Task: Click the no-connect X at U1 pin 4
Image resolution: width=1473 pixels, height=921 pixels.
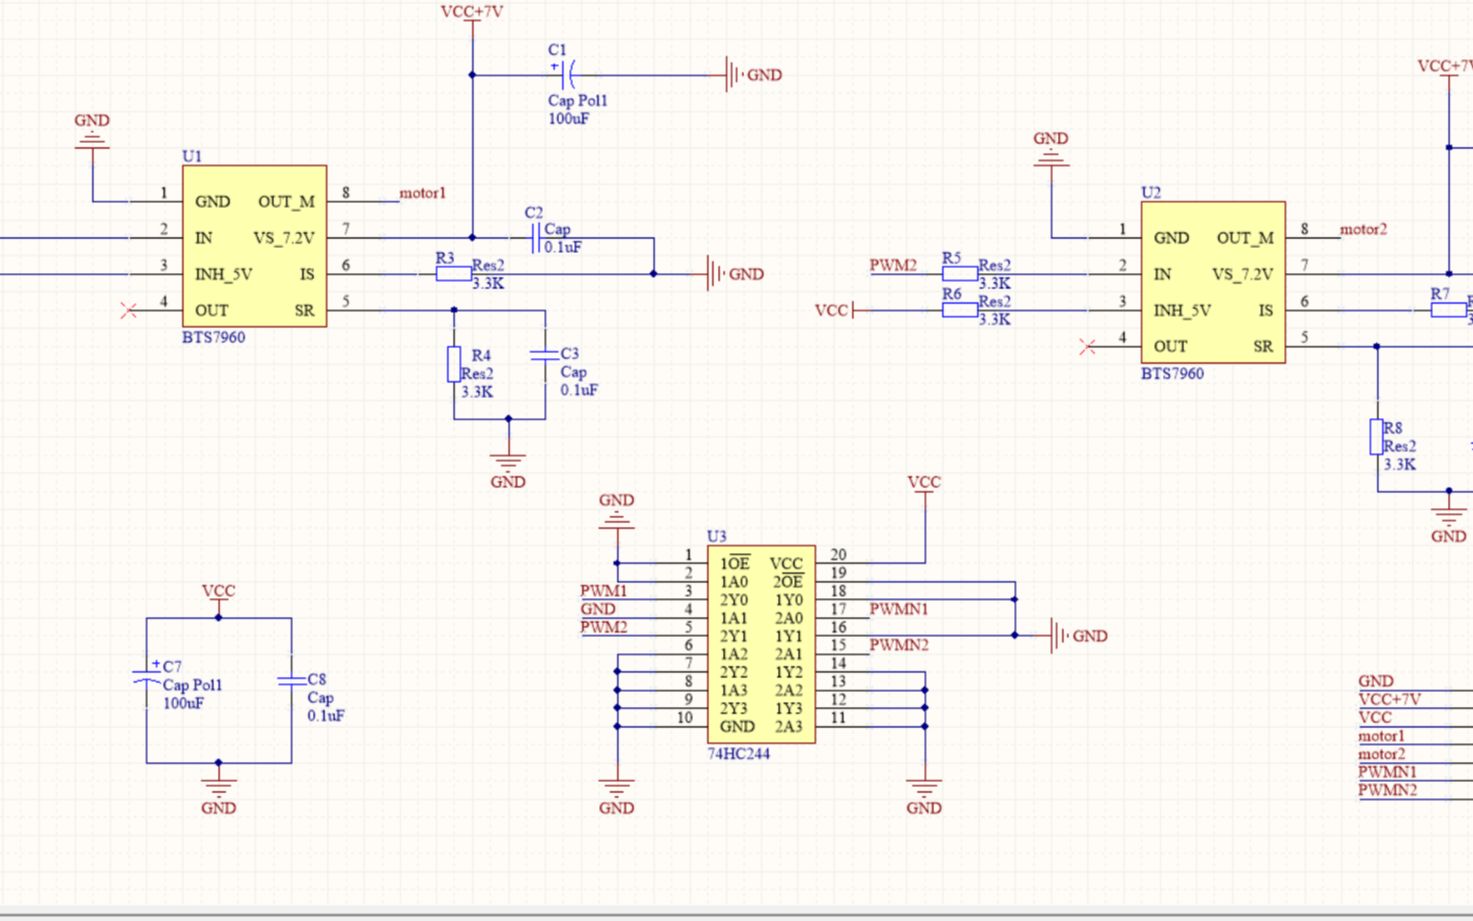Action: point(128,311)
